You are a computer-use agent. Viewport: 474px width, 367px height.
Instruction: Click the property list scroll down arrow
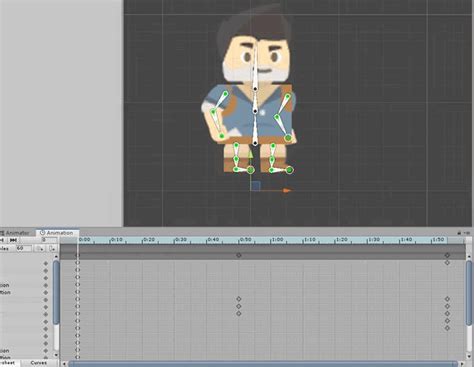click(x=56, y=355)
